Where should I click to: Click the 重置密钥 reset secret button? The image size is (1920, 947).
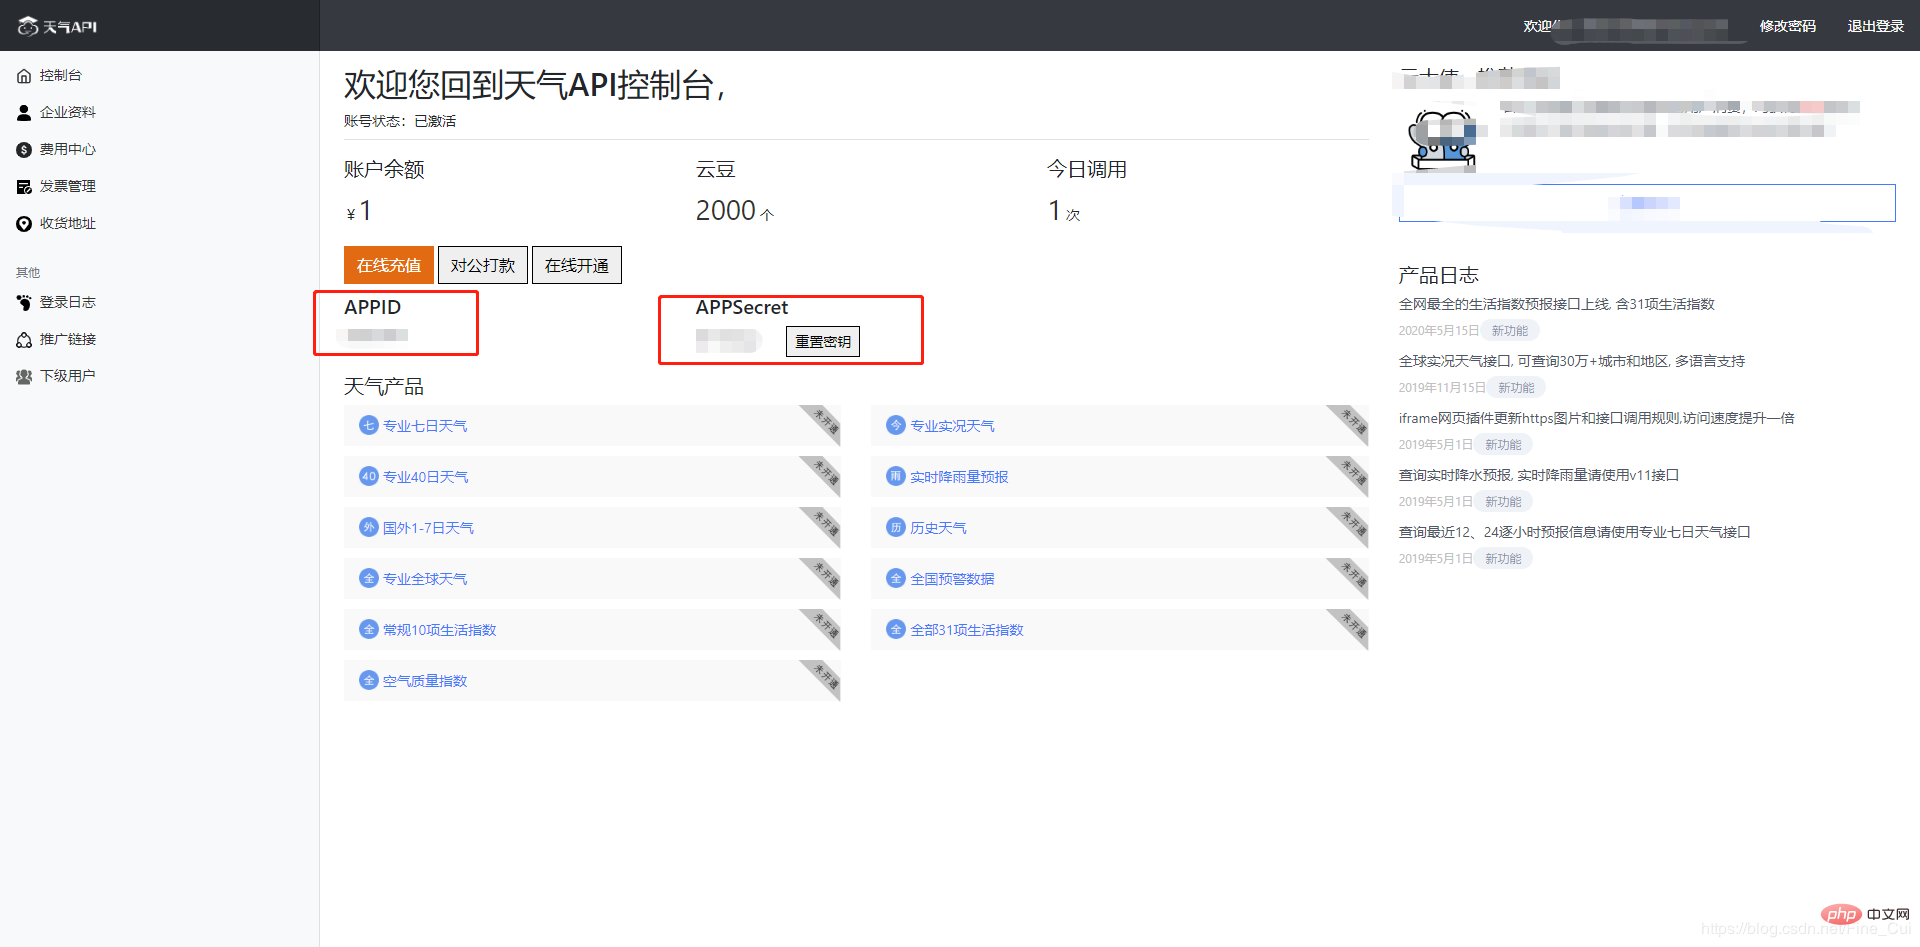coord(822,341)
